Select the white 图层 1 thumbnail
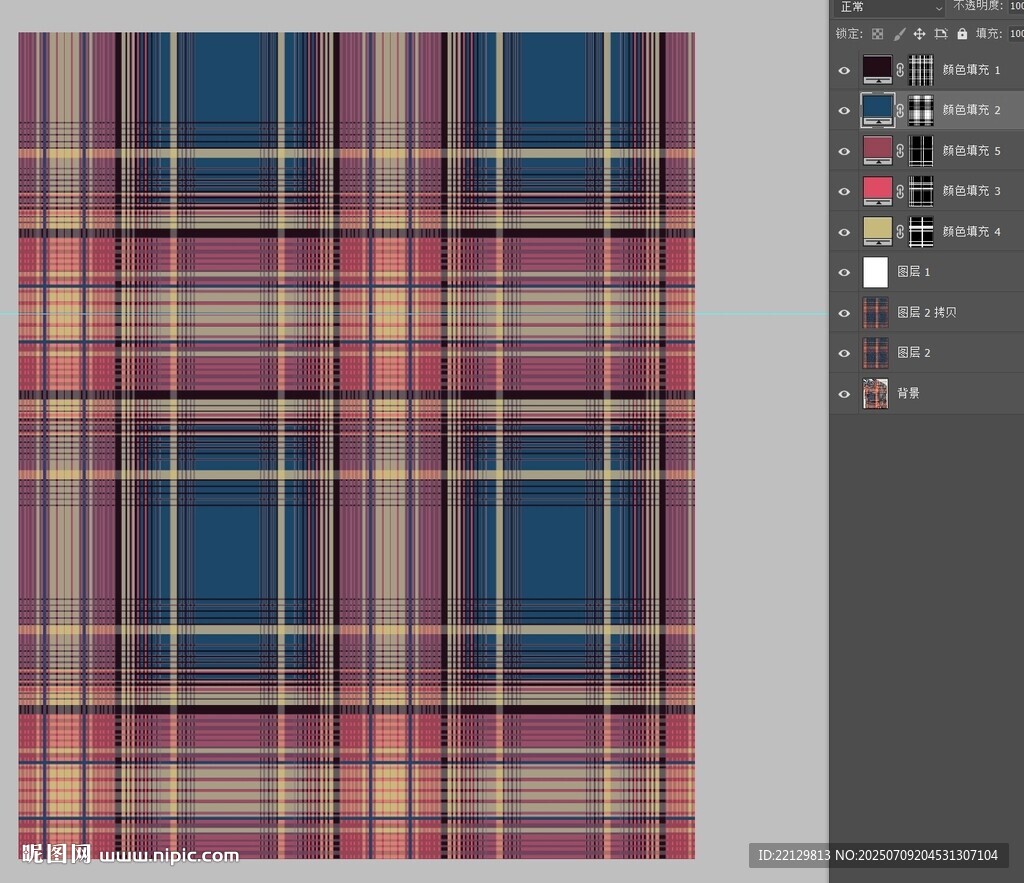 [875, 272]
